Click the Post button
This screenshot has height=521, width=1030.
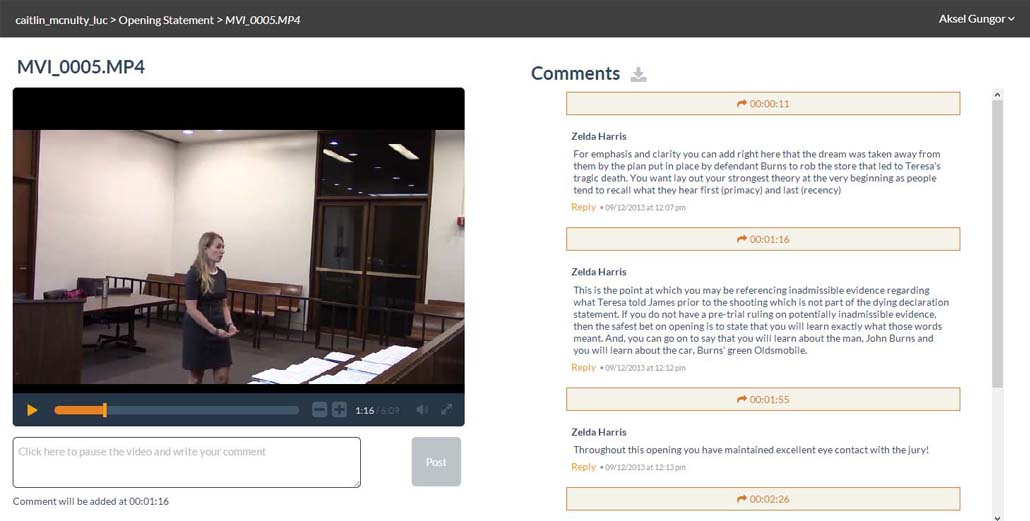436,462
